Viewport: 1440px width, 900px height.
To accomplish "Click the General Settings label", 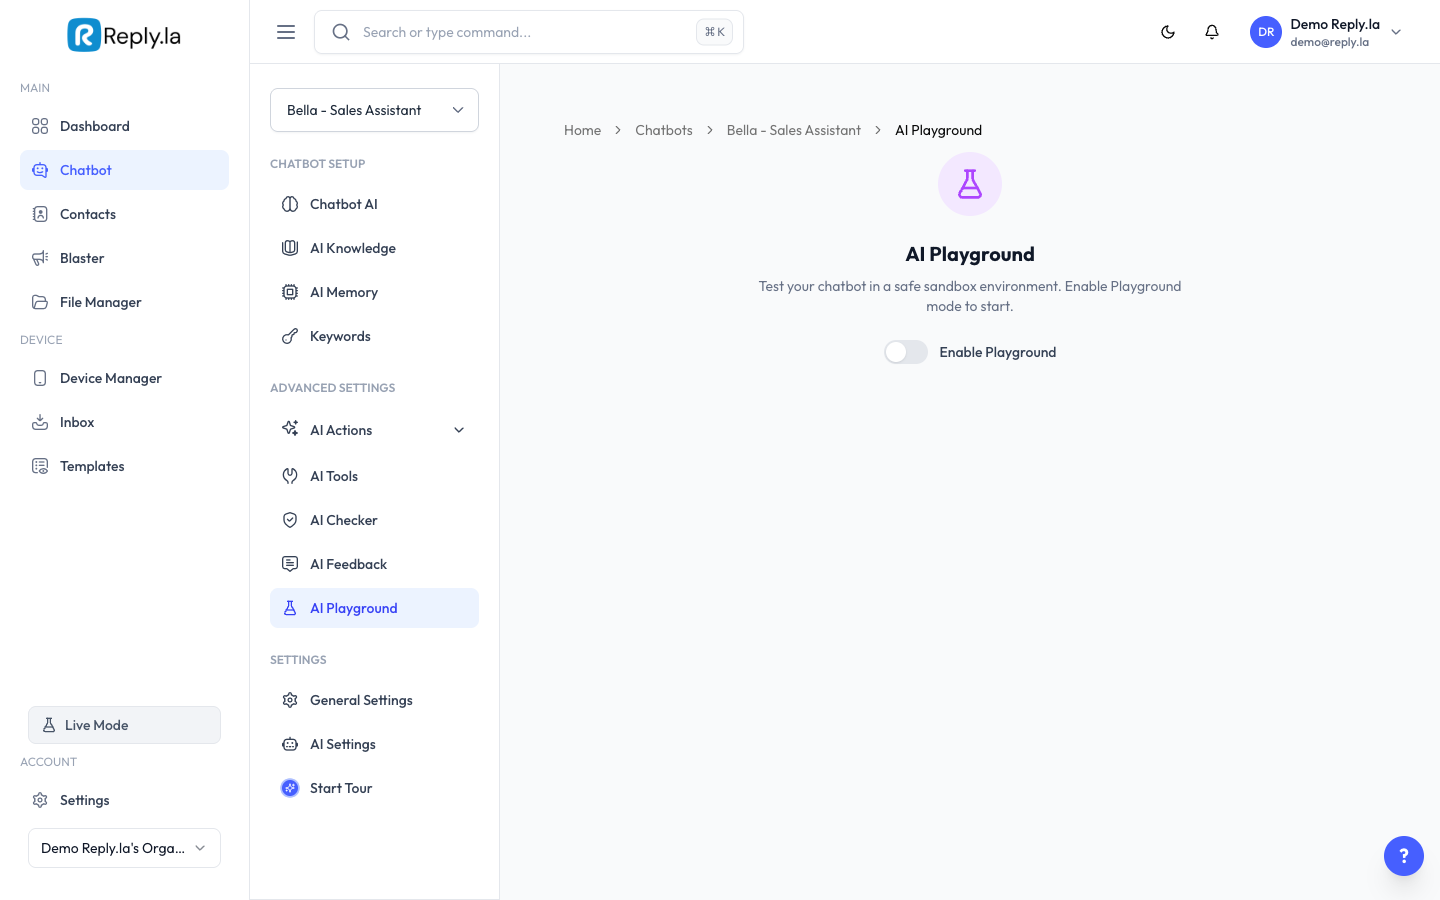I will point(361,700).
